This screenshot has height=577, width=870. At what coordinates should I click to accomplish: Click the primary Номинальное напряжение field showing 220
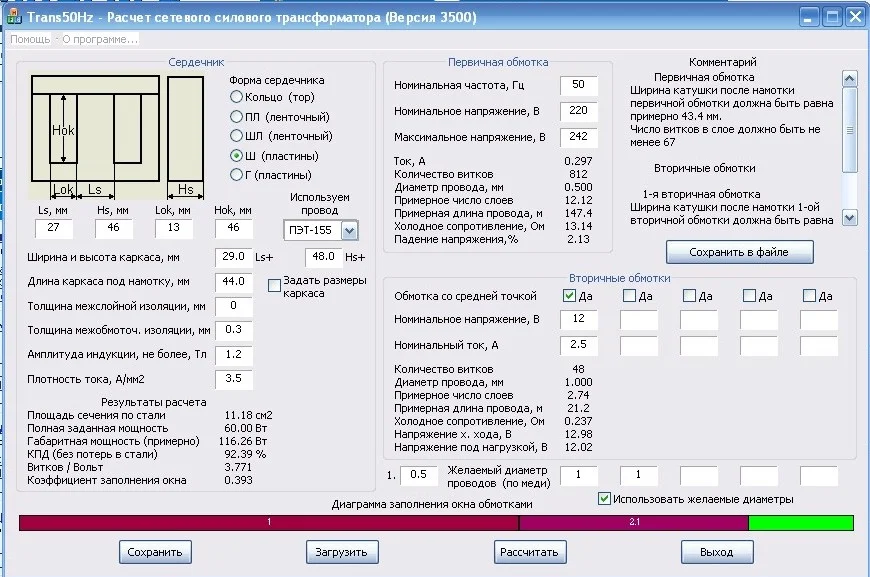point(579,111)
